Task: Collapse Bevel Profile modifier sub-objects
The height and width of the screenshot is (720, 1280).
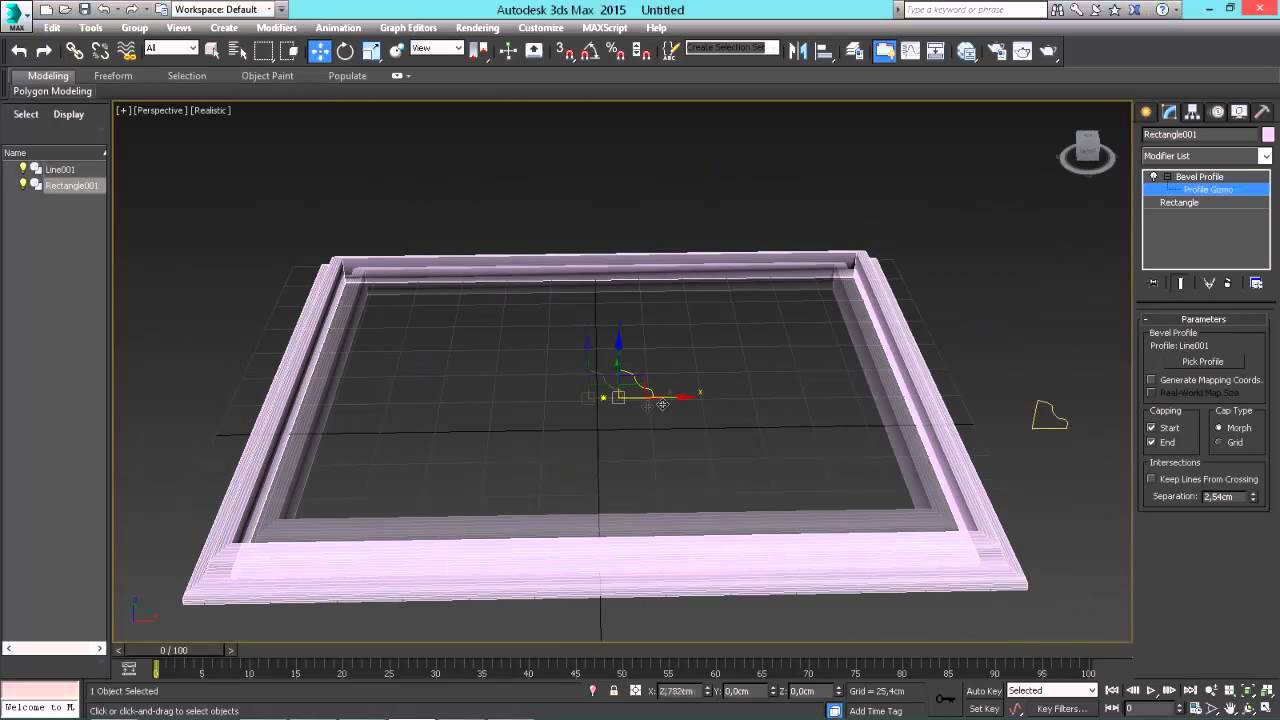Action: pyautogui.click(x=1166, y=177)
